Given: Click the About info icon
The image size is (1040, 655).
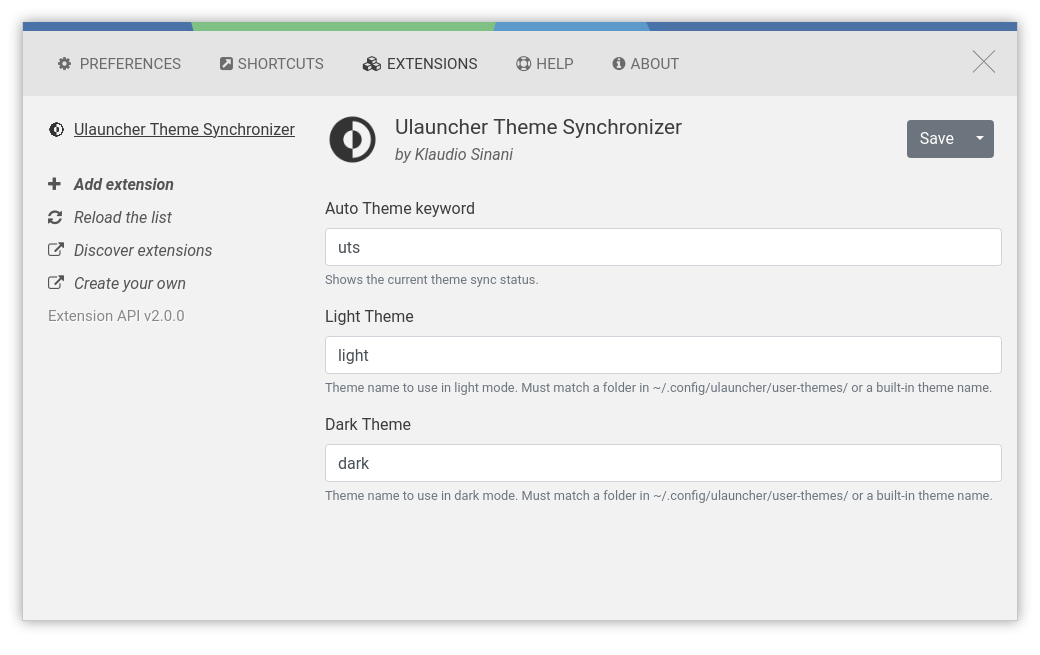Looking at the screenshot, I should pos(619,64).
